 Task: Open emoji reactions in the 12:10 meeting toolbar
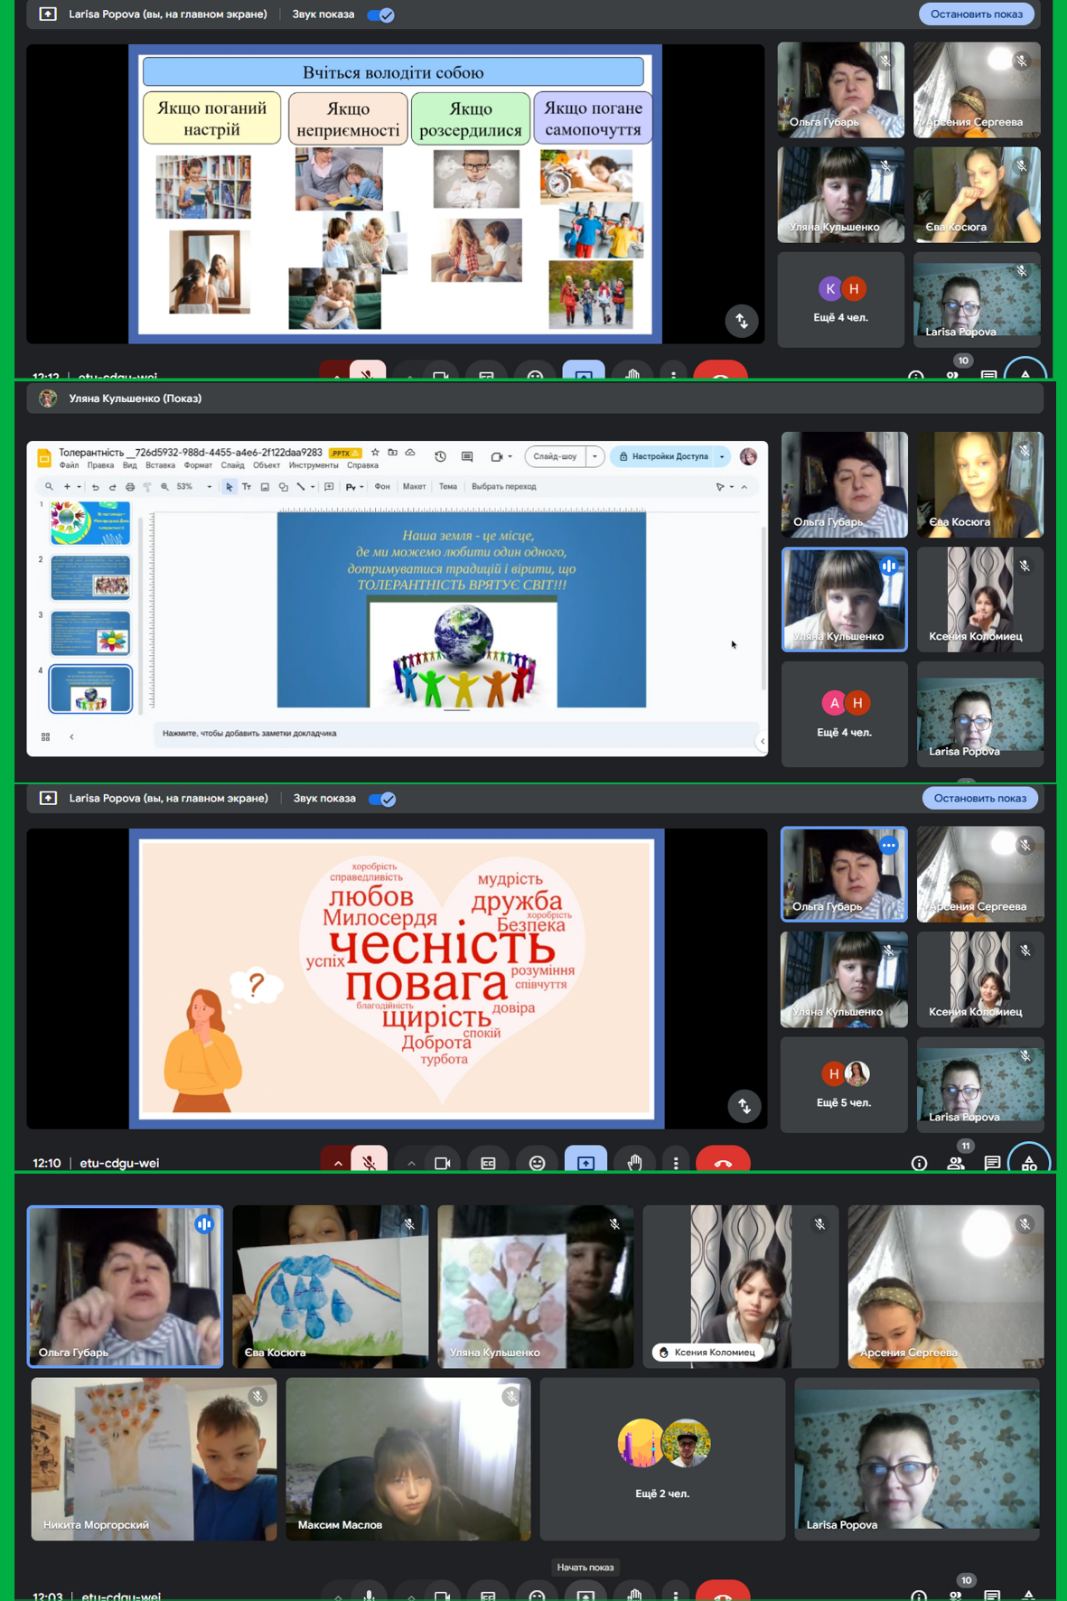[537, 1163]
